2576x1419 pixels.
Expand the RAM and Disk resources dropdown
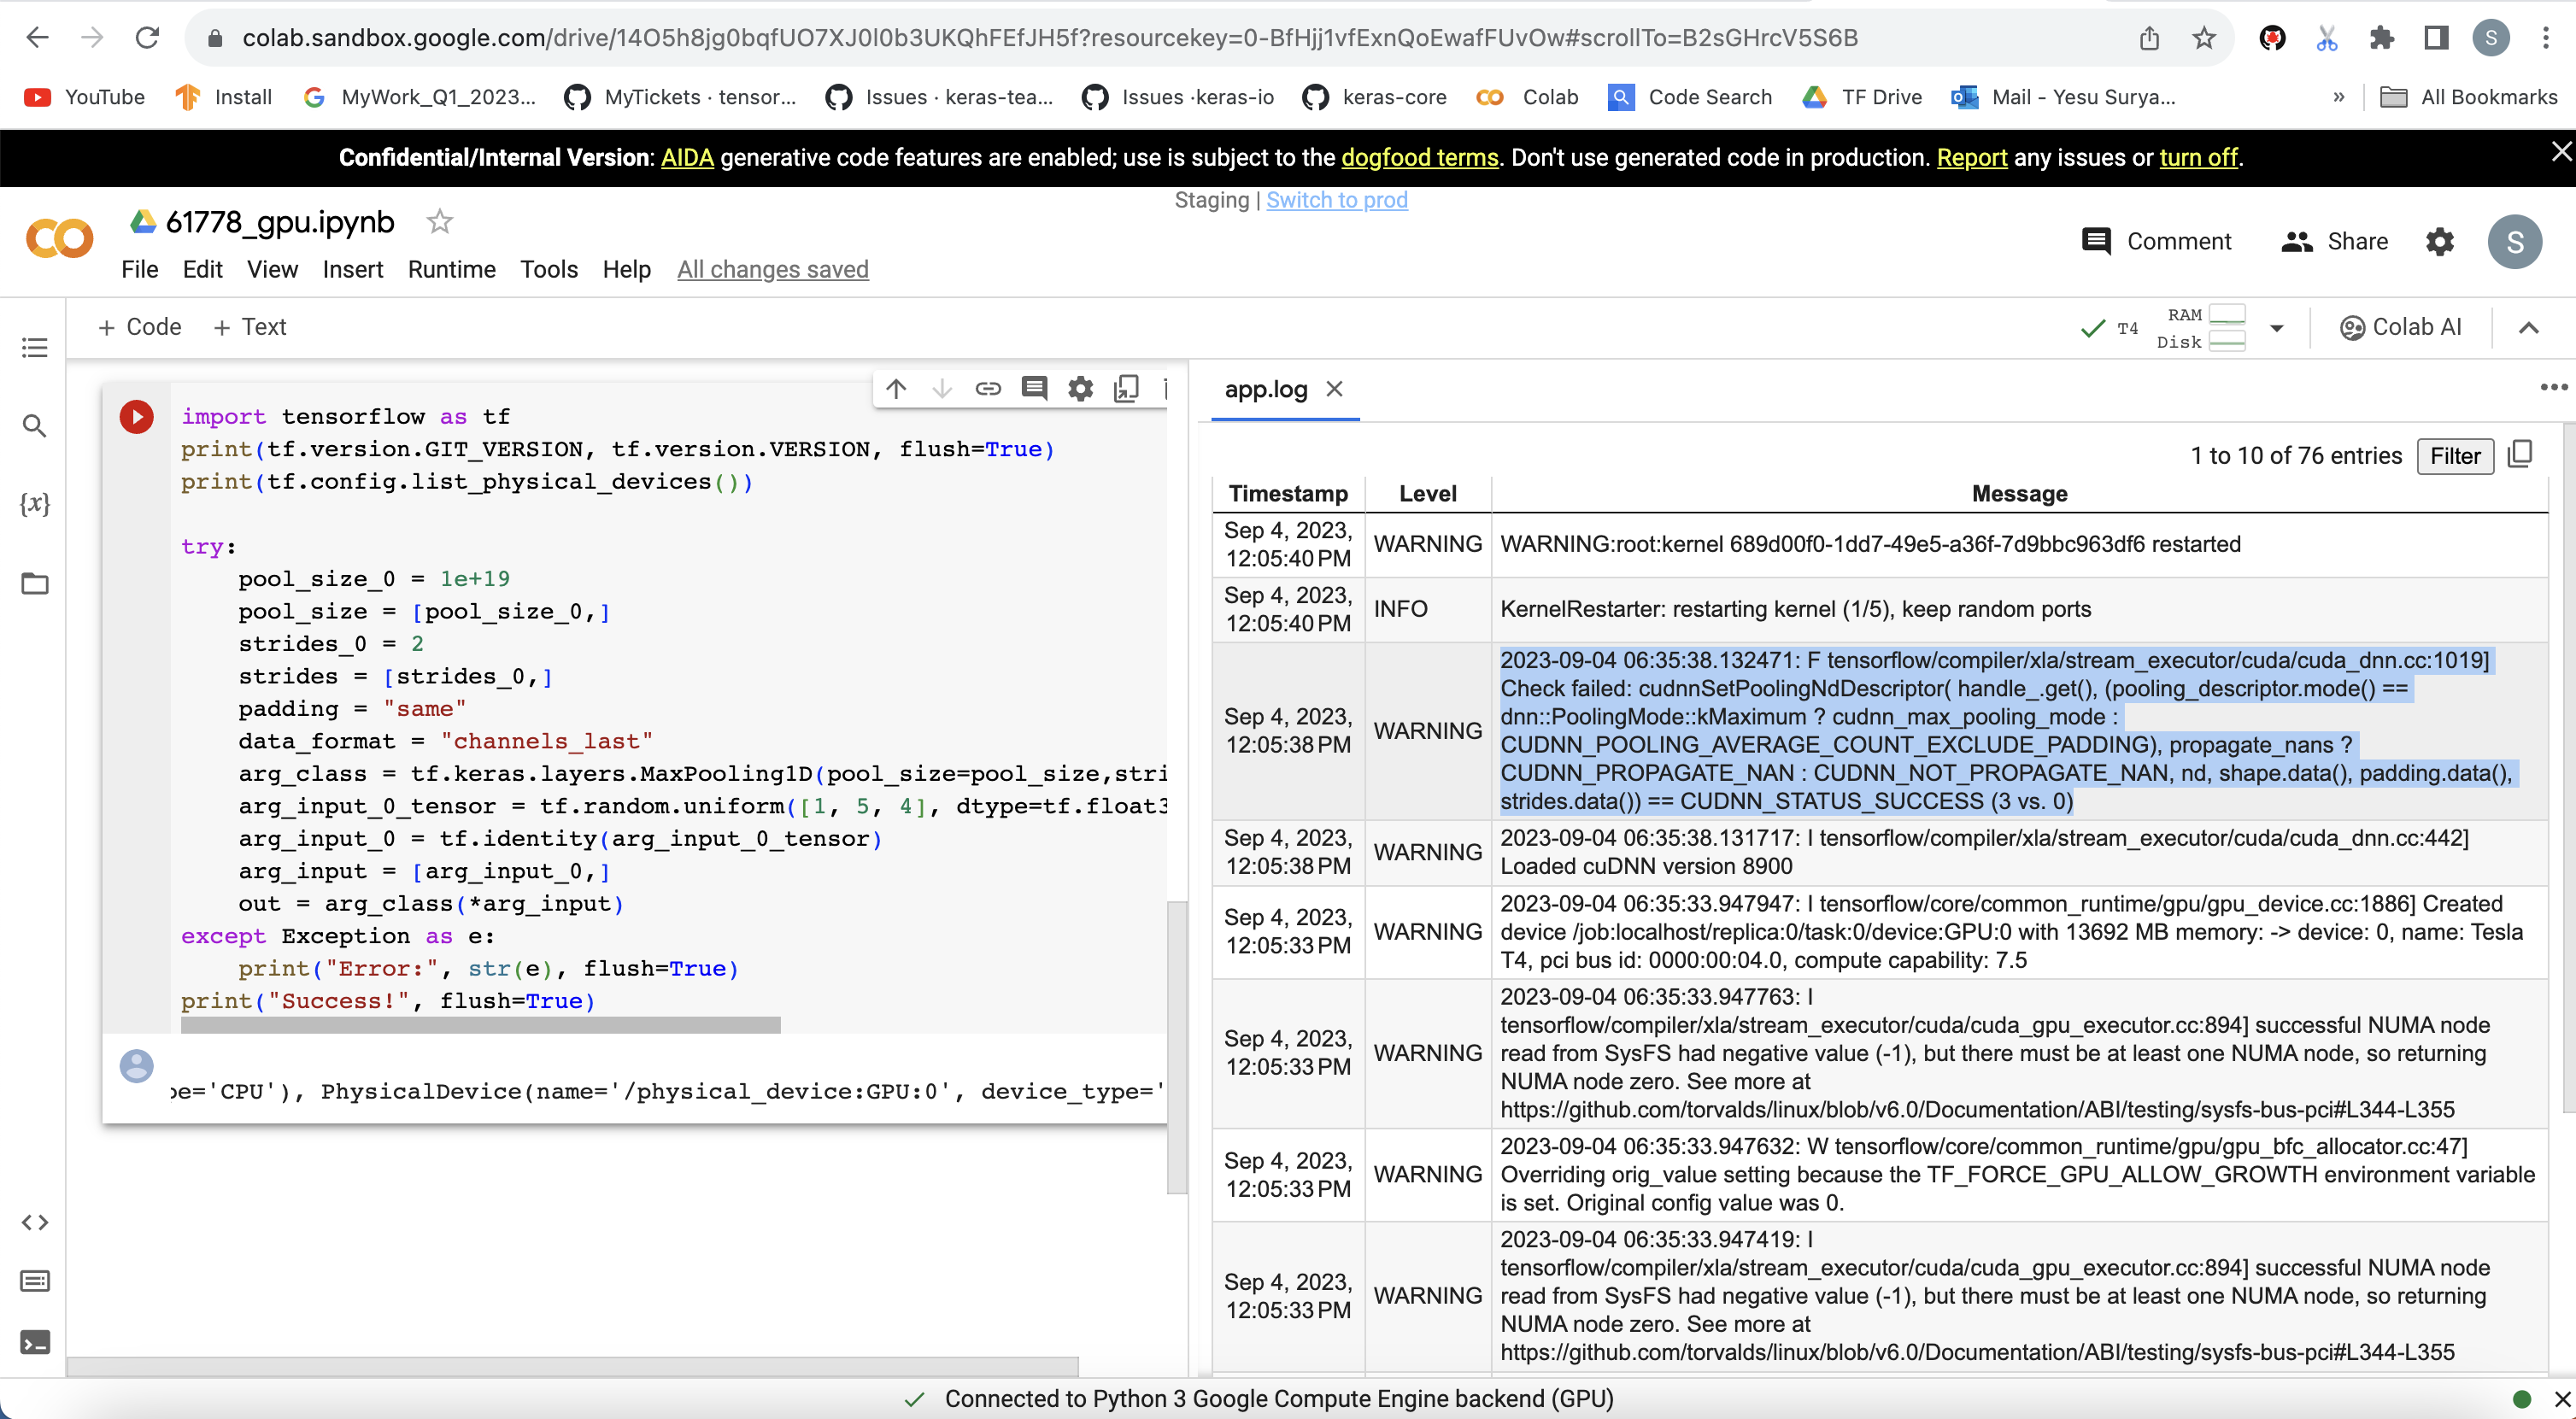coord(2277,327)
